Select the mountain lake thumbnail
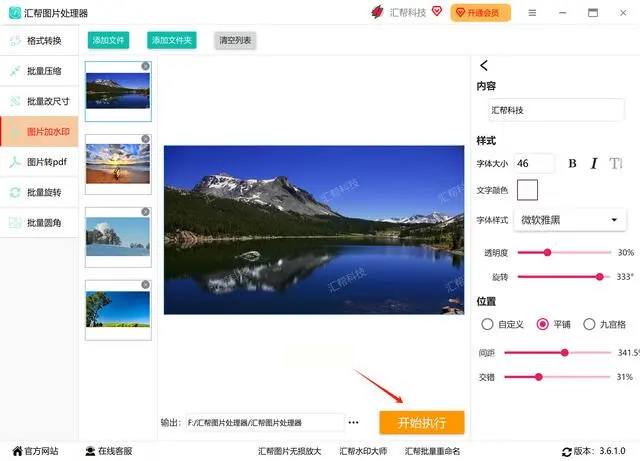 click(x=118, y=91)
